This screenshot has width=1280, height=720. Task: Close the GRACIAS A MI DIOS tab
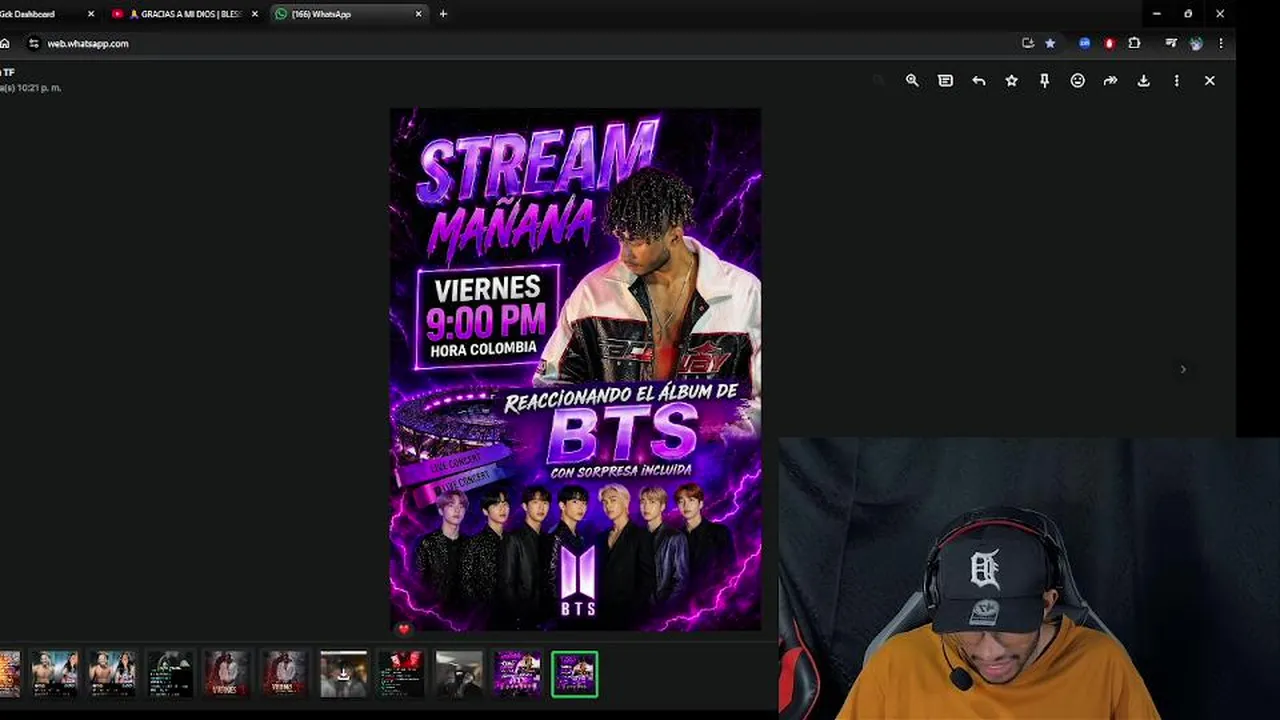pyautogui.click(x=254, y=14)
